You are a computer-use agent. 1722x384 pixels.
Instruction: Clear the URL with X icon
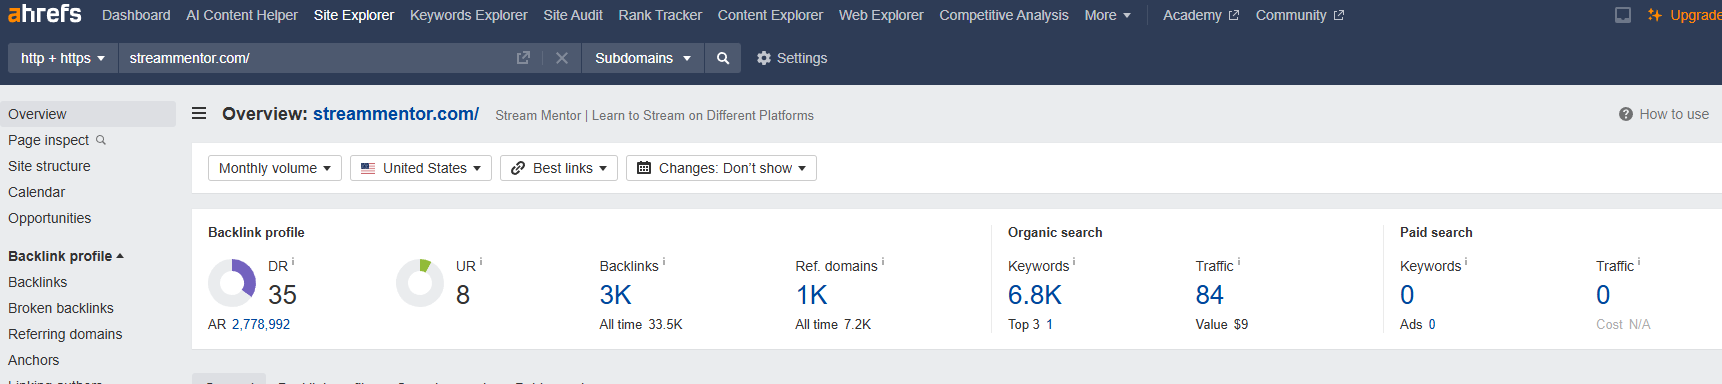(x=562, y=58)
